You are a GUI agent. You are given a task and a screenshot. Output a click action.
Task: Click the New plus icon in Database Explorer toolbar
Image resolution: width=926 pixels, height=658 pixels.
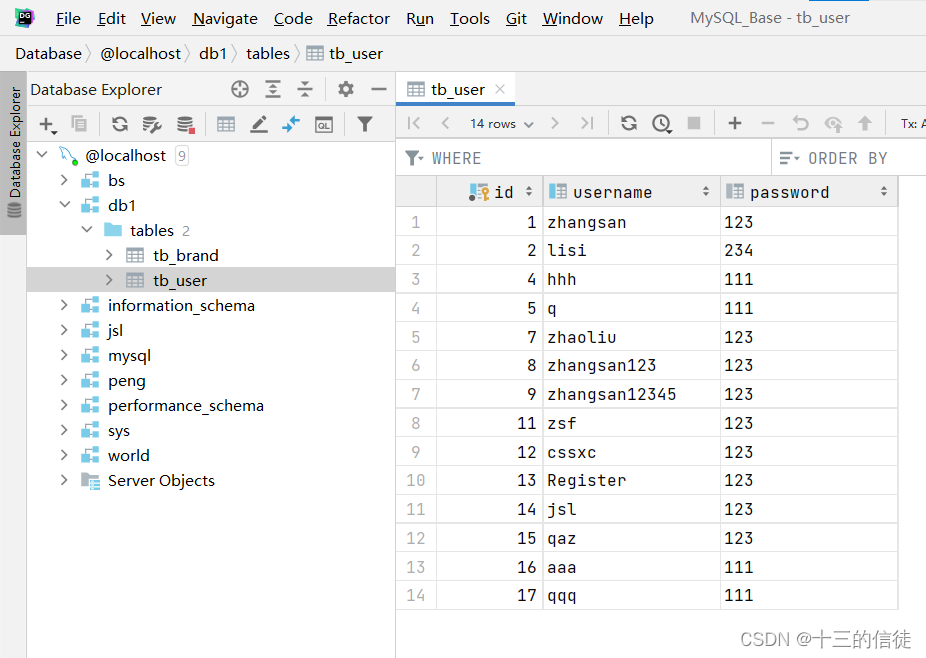click(47, 124)
